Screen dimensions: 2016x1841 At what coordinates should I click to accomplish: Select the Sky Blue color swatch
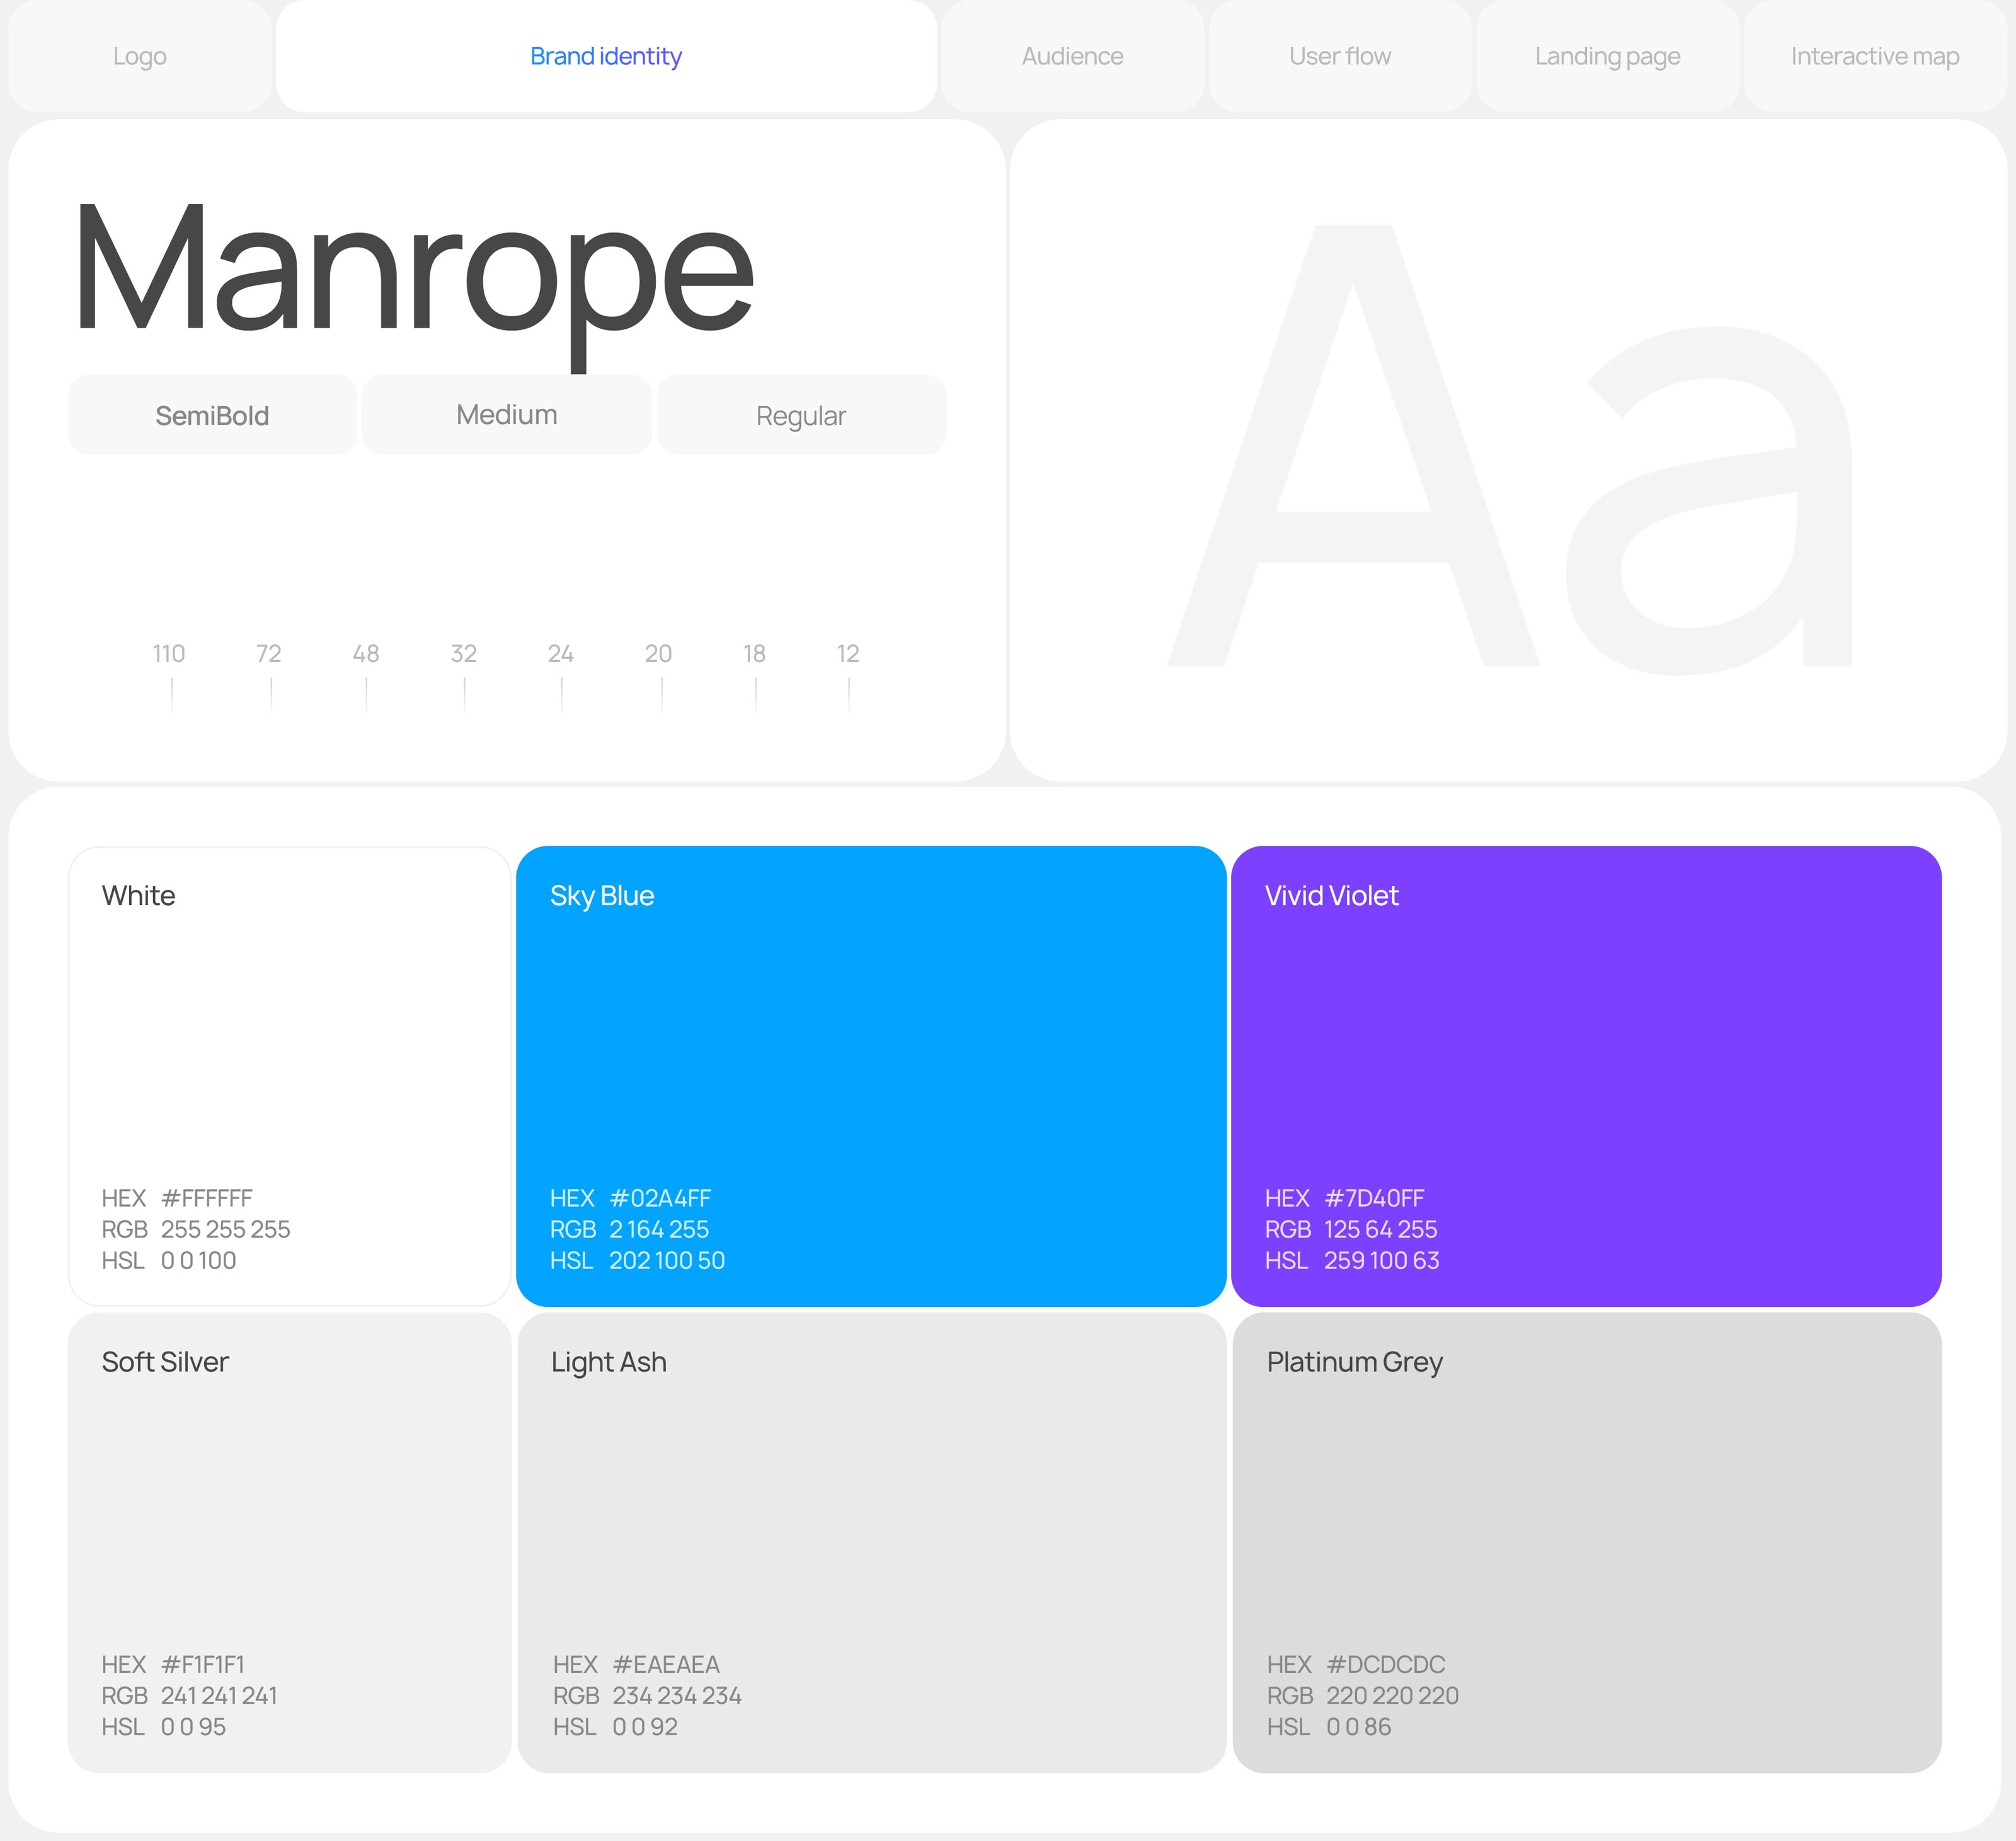[x=871, y=1076]
